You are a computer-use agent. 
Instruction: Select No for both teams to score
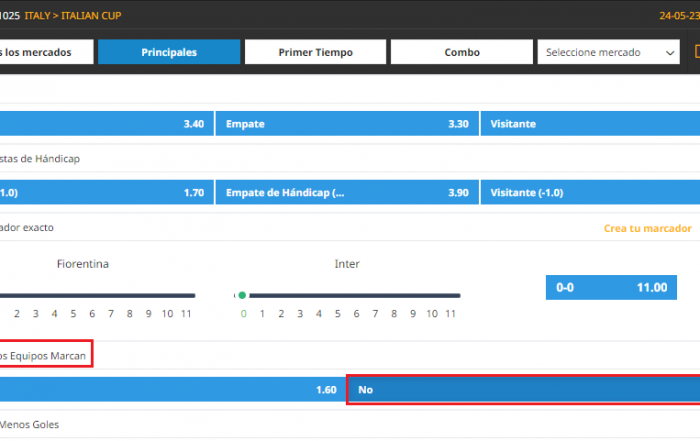pyautogui.click(x=522, y=389)
